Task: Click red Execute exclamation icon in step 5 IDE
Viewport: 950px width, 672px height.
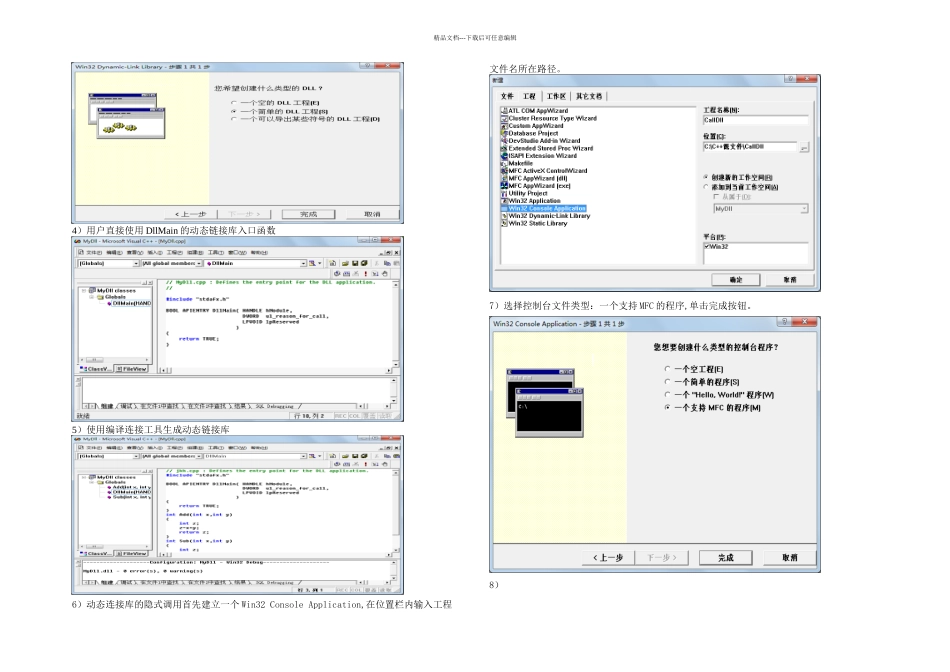Action: point(366,464)
